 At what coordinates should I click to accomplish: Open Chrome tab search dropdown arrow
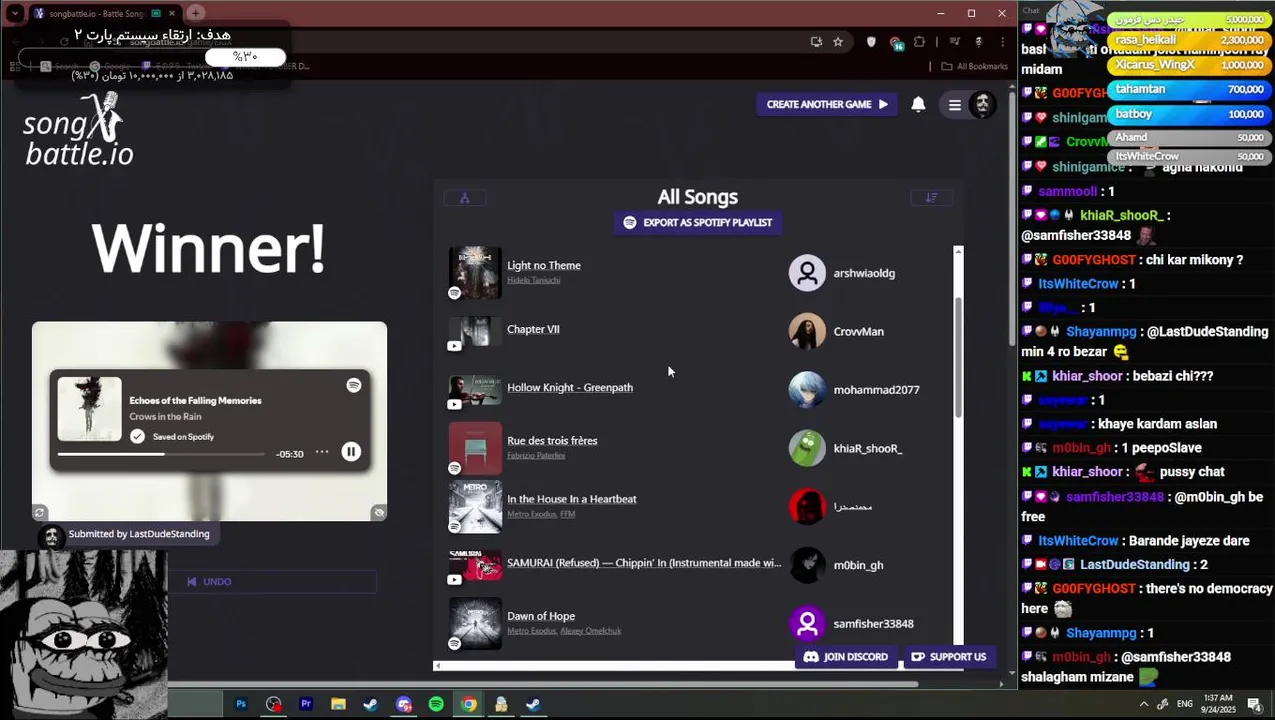(14, 13)
